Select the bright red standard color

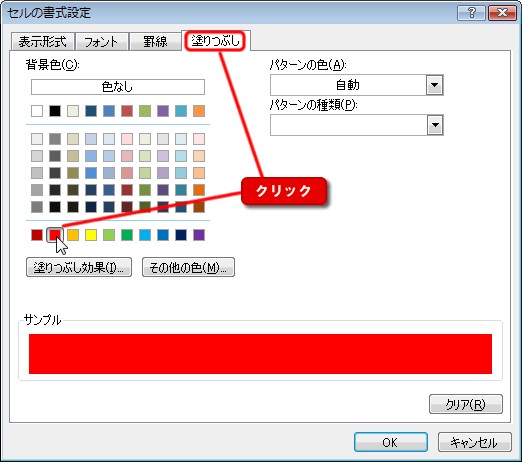click(55, 235)
